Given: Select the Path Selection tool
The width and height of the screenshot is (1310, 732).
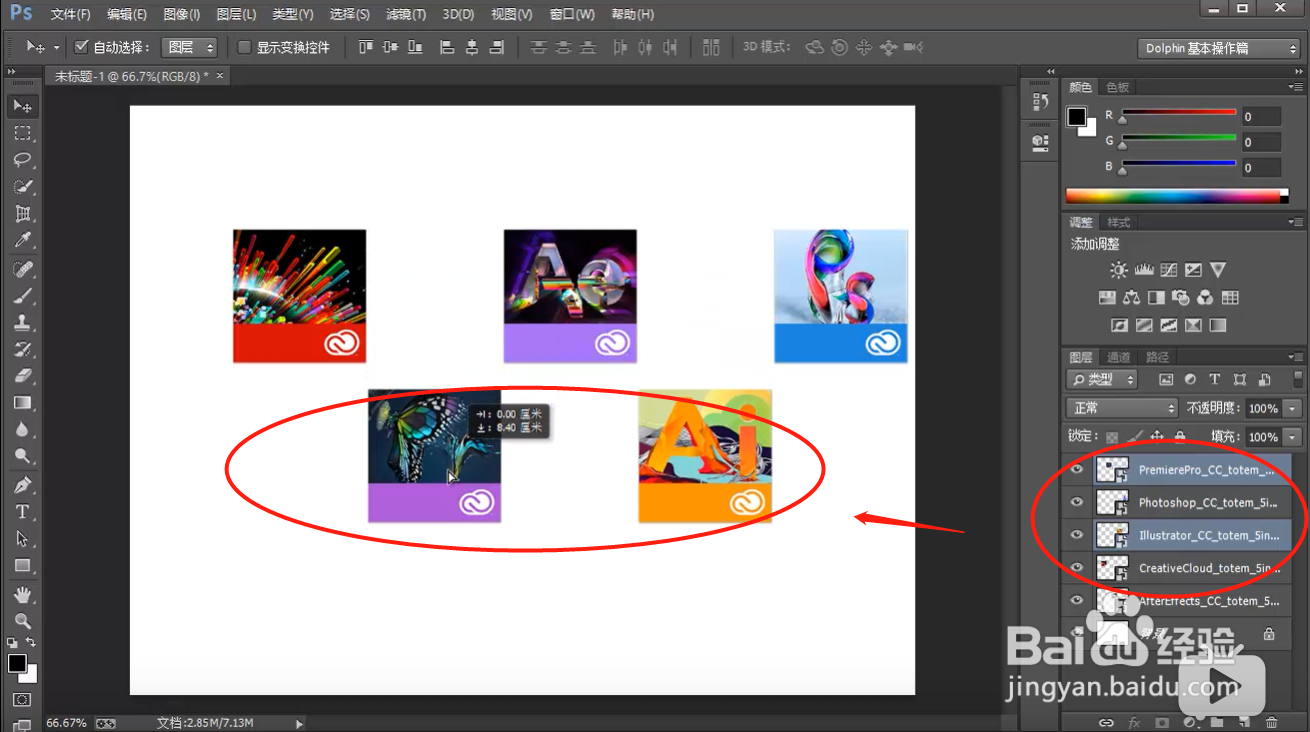Looking at the screenshot, I should point(22,539).
